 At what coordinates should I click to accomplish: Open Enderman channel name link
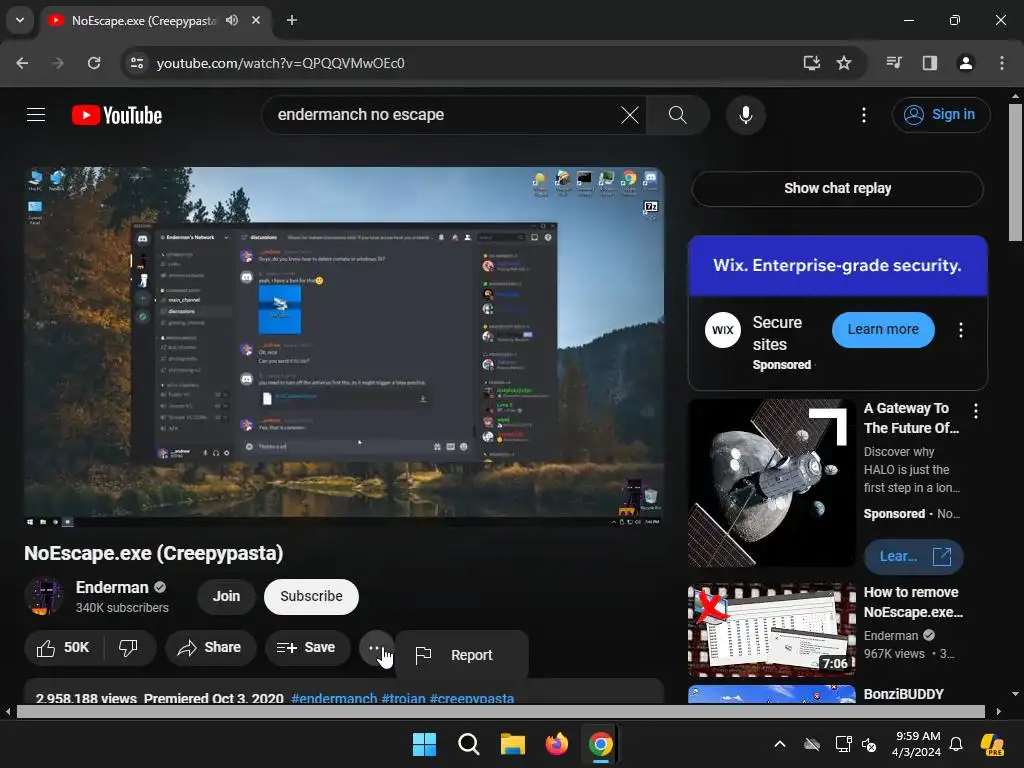pyautogui.click(x=112, y=587)
